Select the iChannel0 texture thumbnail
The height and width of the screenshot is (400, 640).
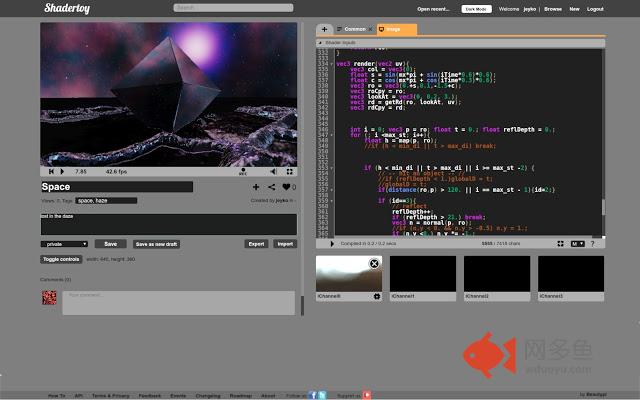pyautogui.click(x=349, y=274)
